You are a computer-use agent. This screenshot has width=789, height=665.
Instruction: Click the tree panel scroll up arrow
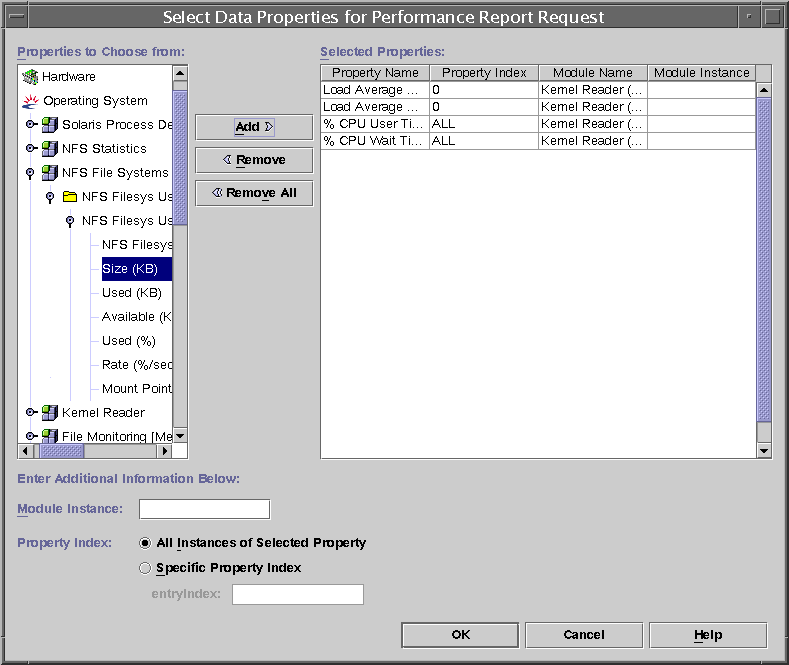tap(180, 73)
